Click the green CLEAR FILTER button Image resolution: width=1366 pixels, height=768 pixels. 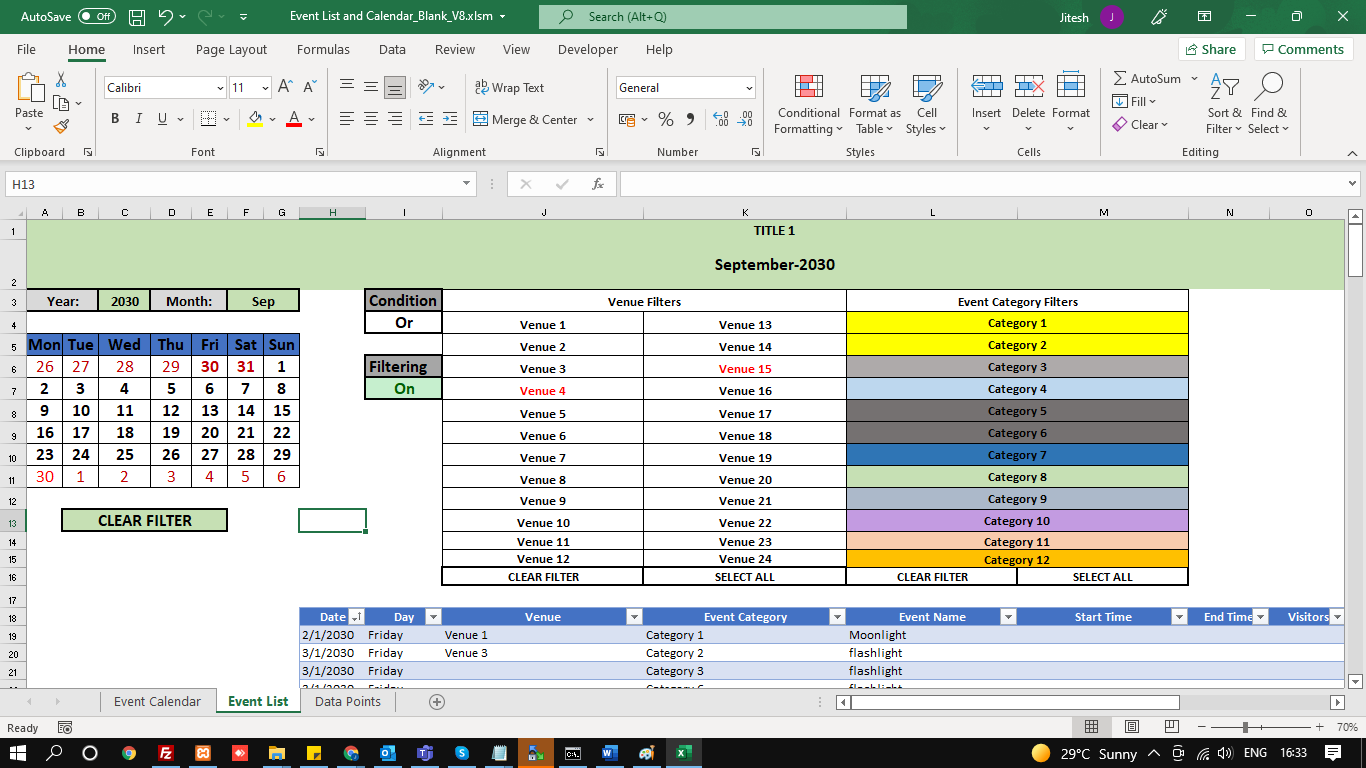144,520
